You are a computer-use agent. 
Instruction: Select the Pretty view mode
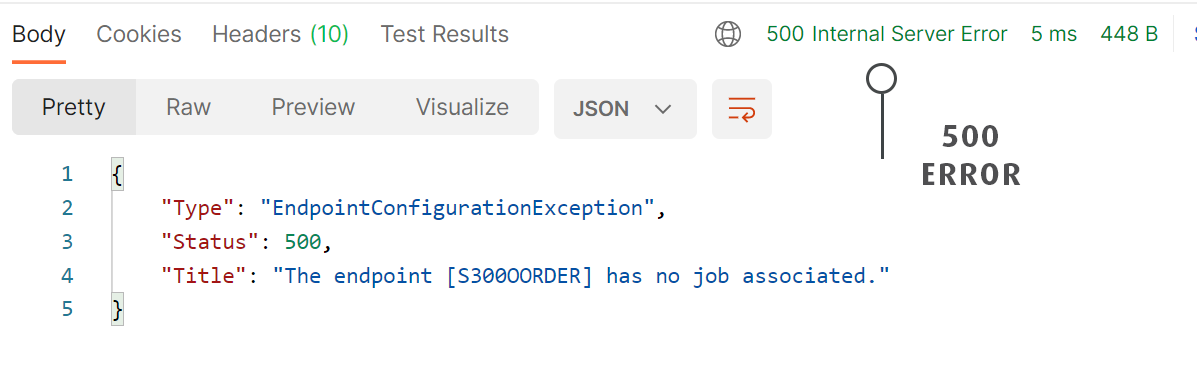coord(73,107)
